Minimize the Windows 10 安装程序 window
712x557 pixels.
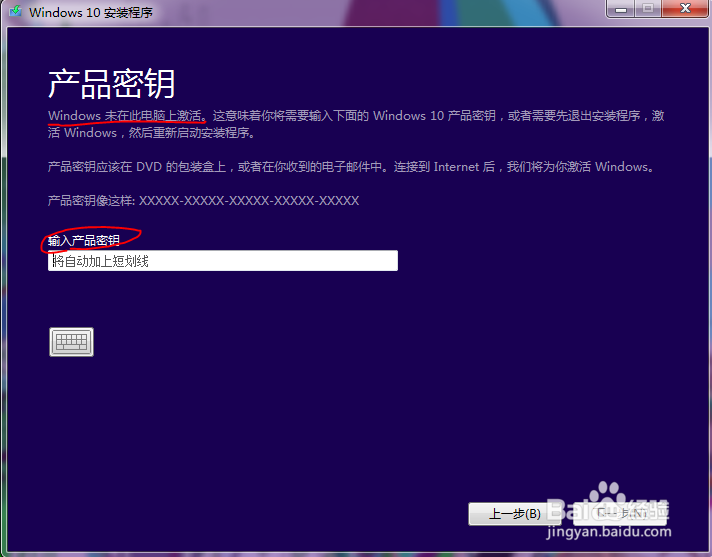[x=621, y=9]
